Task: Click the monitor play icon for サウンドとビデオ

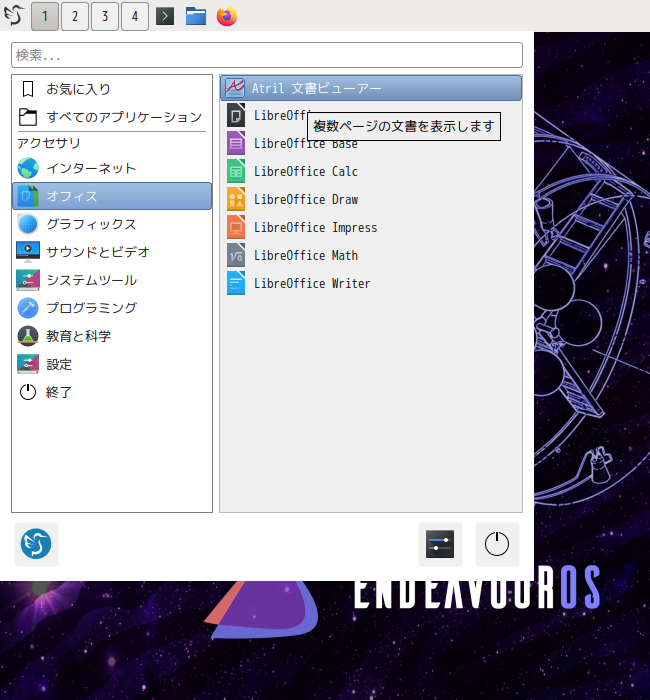Action: pyautogui.click(x=28, y=252)
